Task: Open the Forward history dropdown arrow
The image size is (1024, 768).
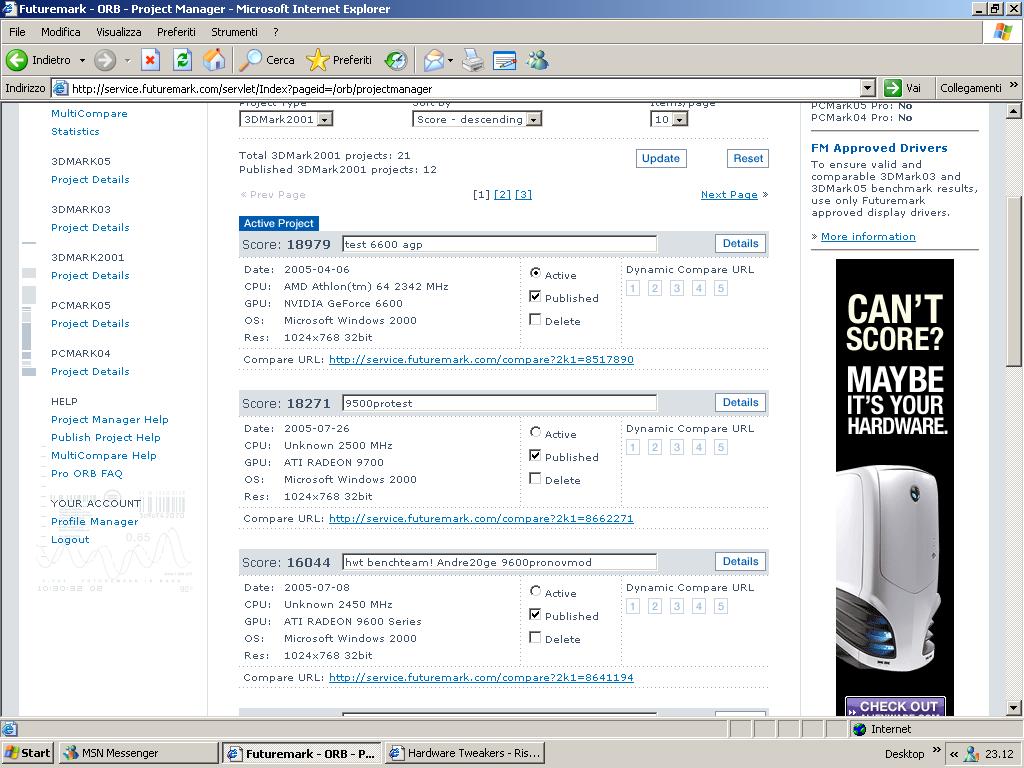Action: [127, 60]
